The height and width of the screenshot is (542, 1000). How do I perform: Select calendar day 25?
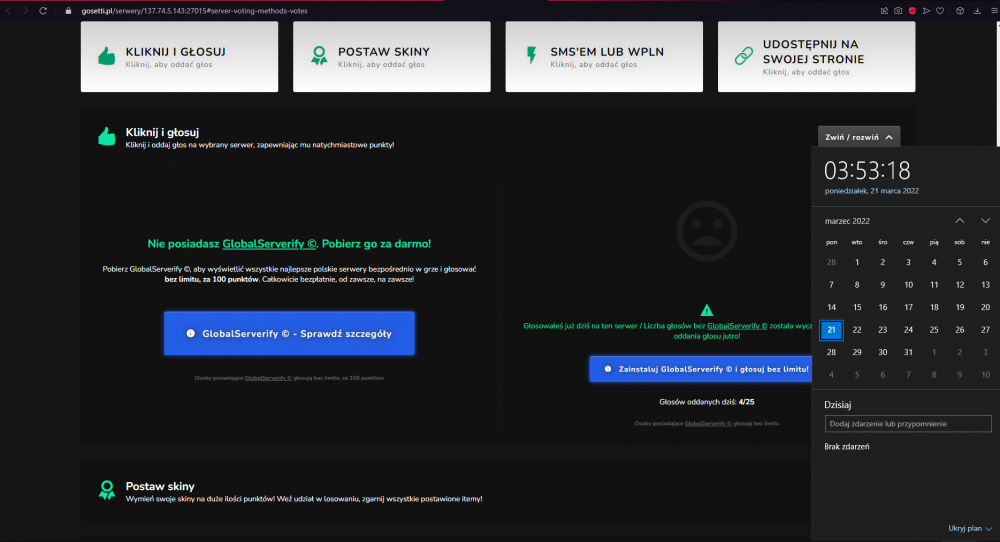click(934, 330)
